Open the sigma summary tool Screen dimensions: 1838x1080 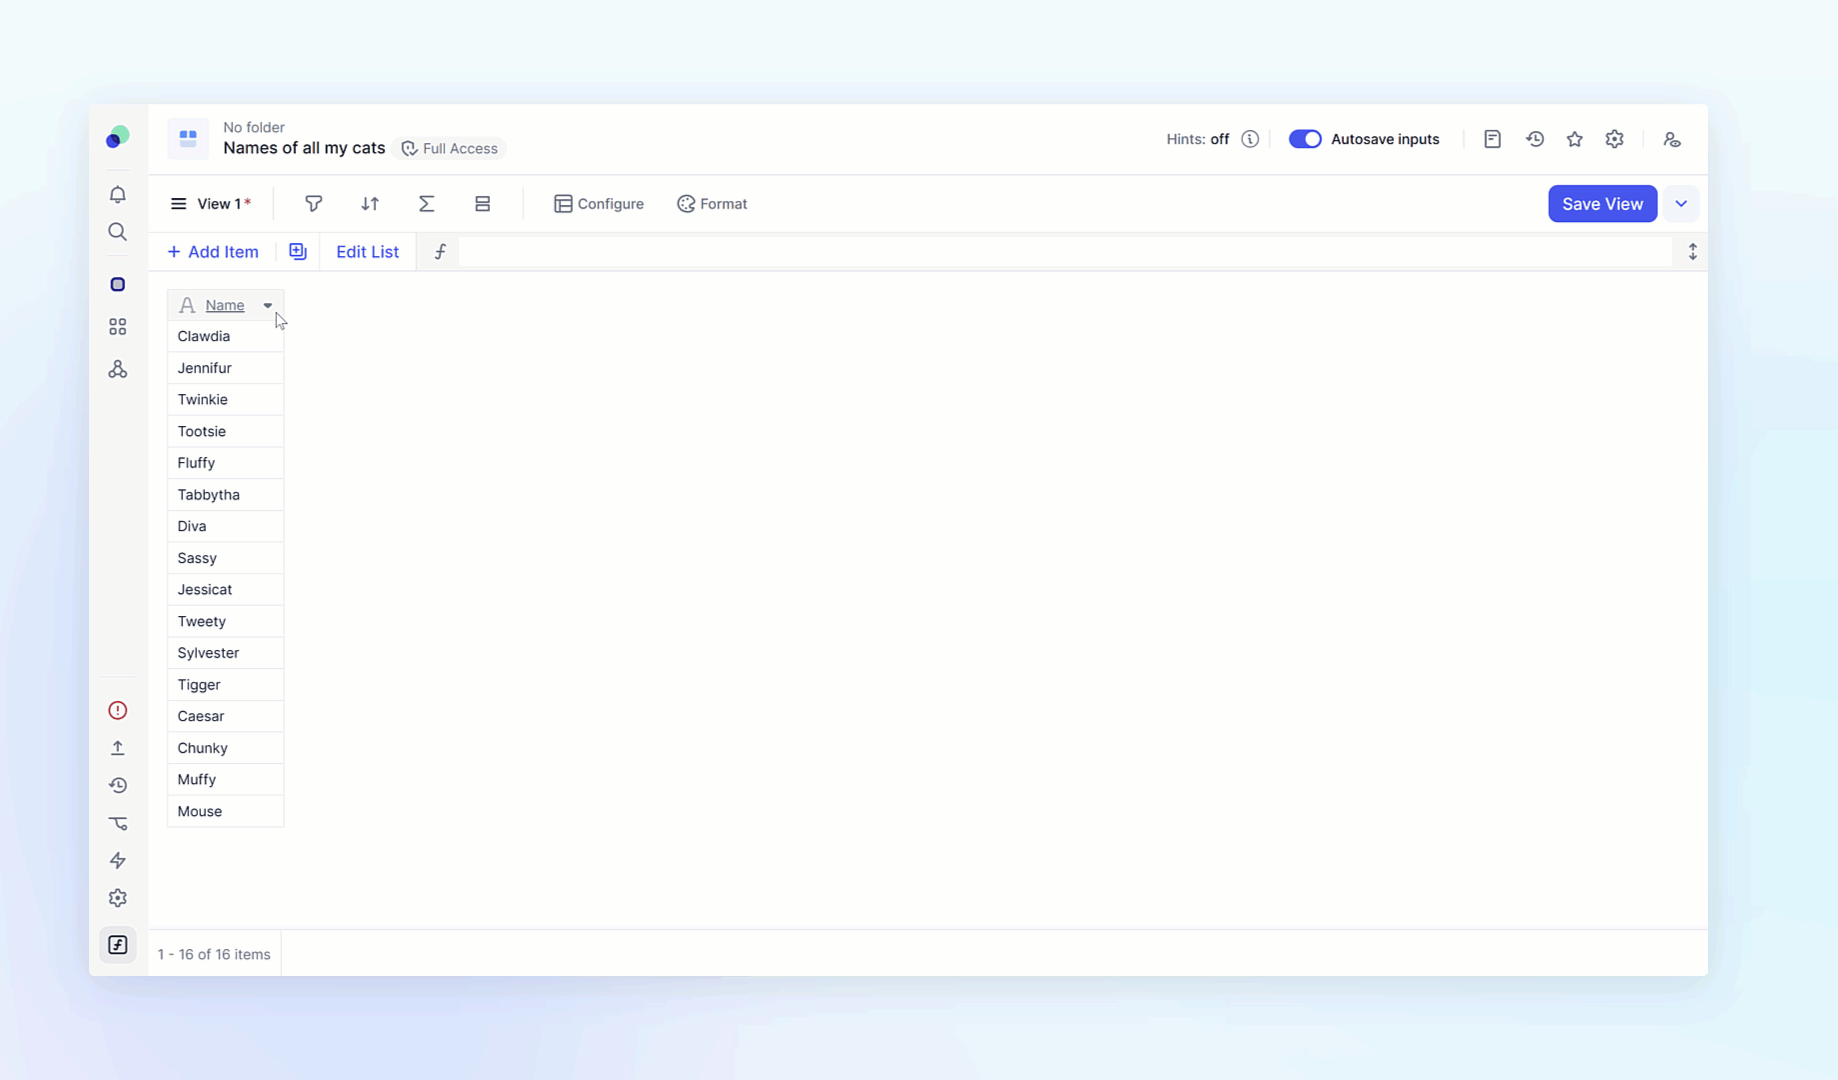426,204
